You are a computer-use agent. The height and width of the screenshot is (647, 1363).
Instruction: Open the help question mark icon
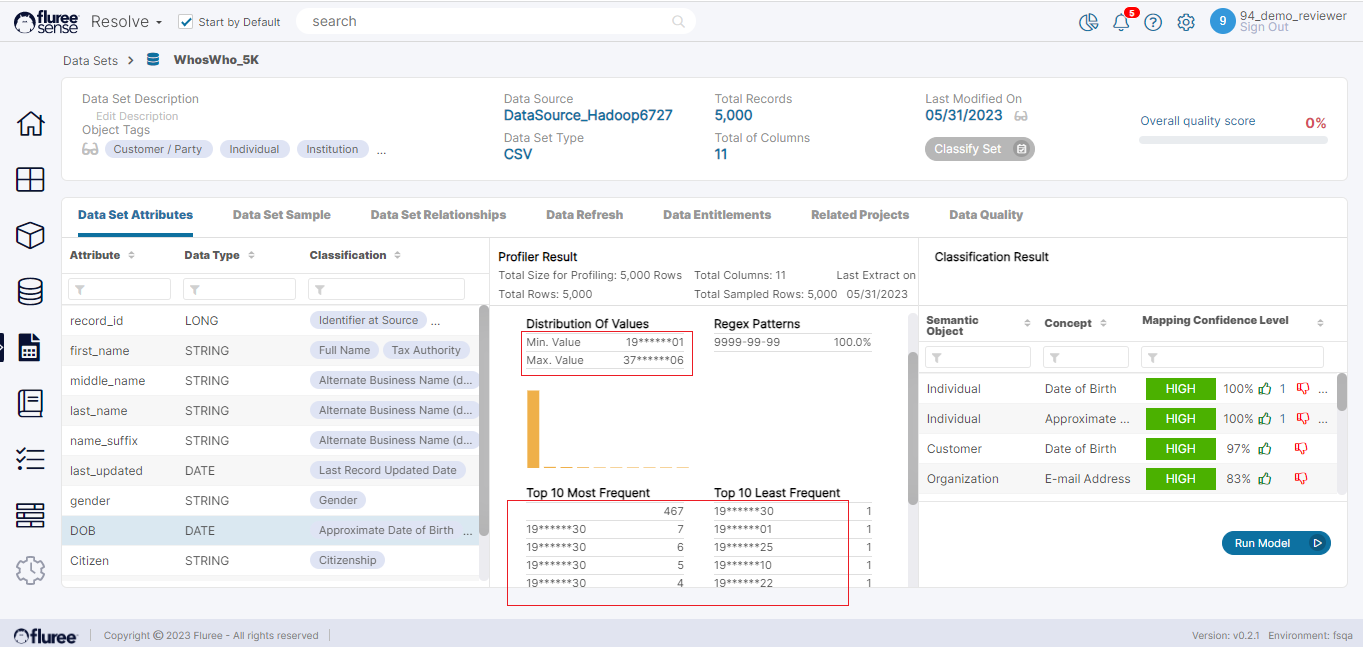1153,22
